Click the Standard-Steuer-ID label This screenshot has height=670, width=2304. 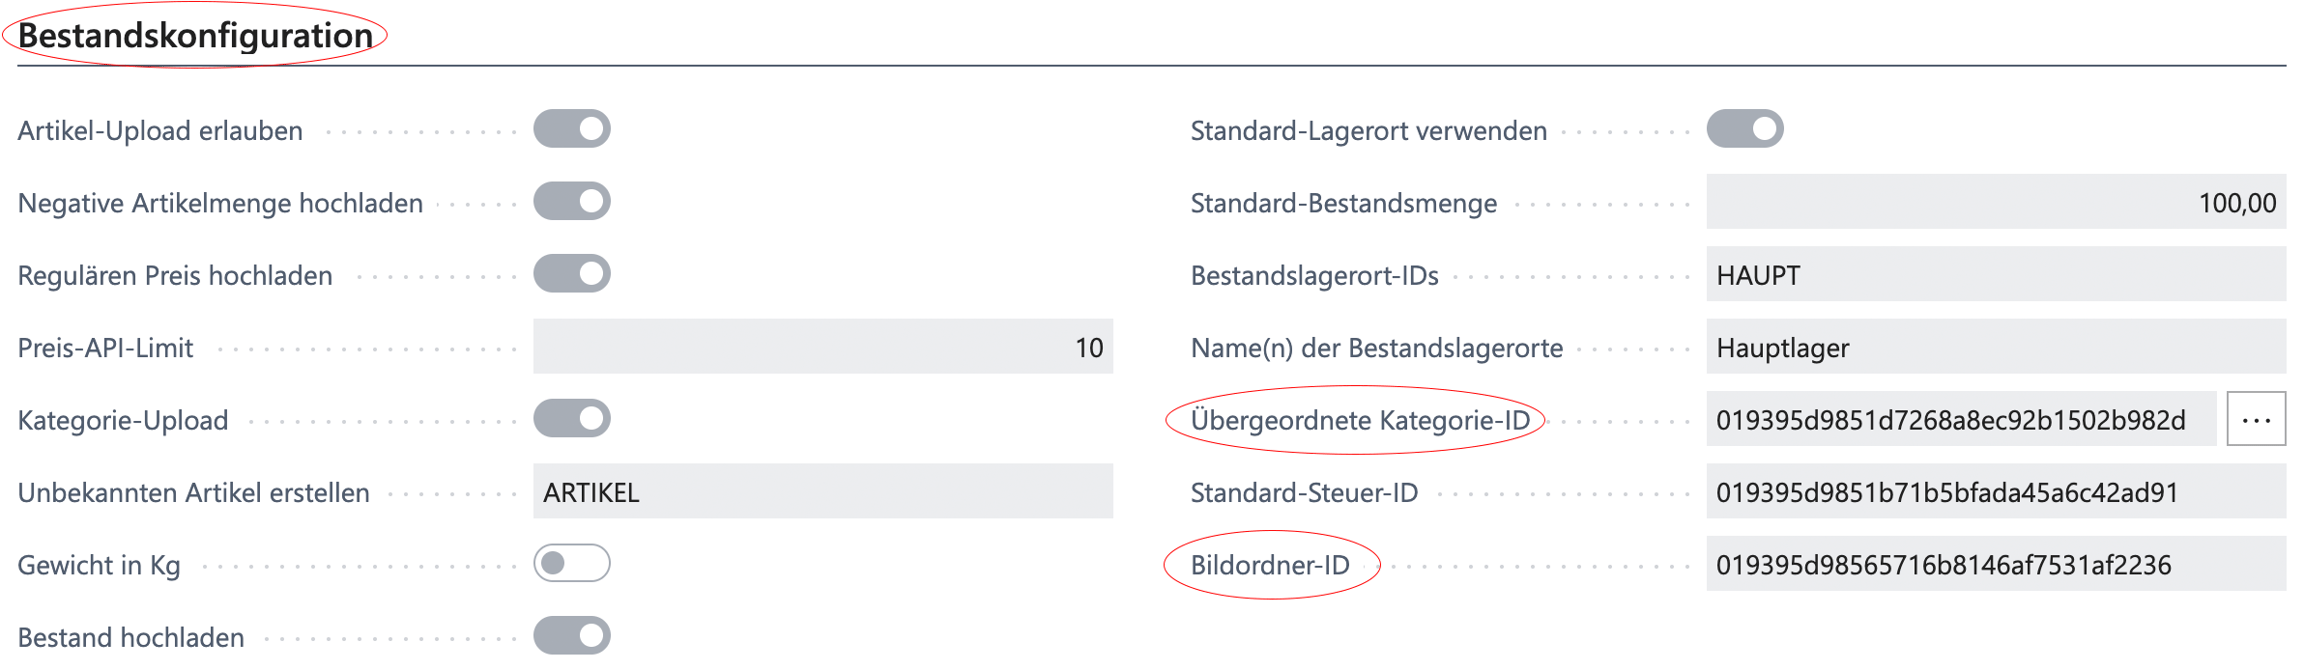coord(1304,492)
